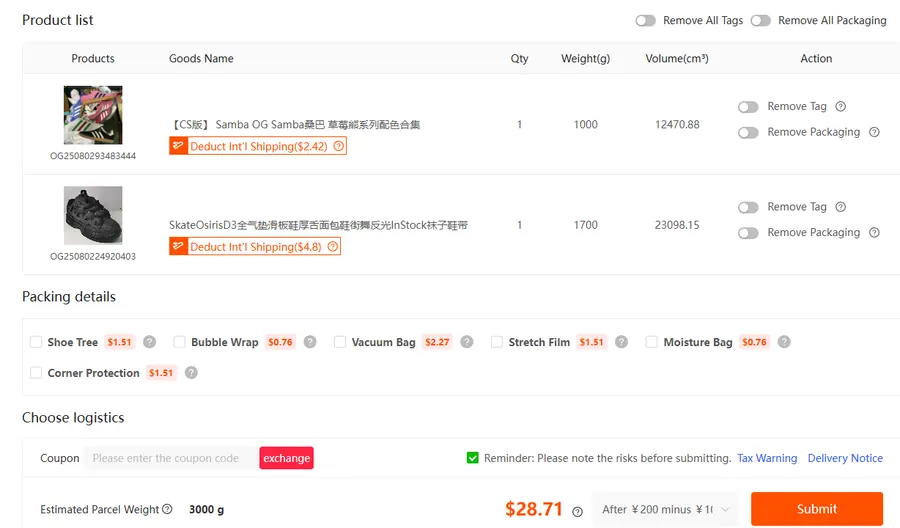Toggle the Remove All Packaging switch

(761, 21)
